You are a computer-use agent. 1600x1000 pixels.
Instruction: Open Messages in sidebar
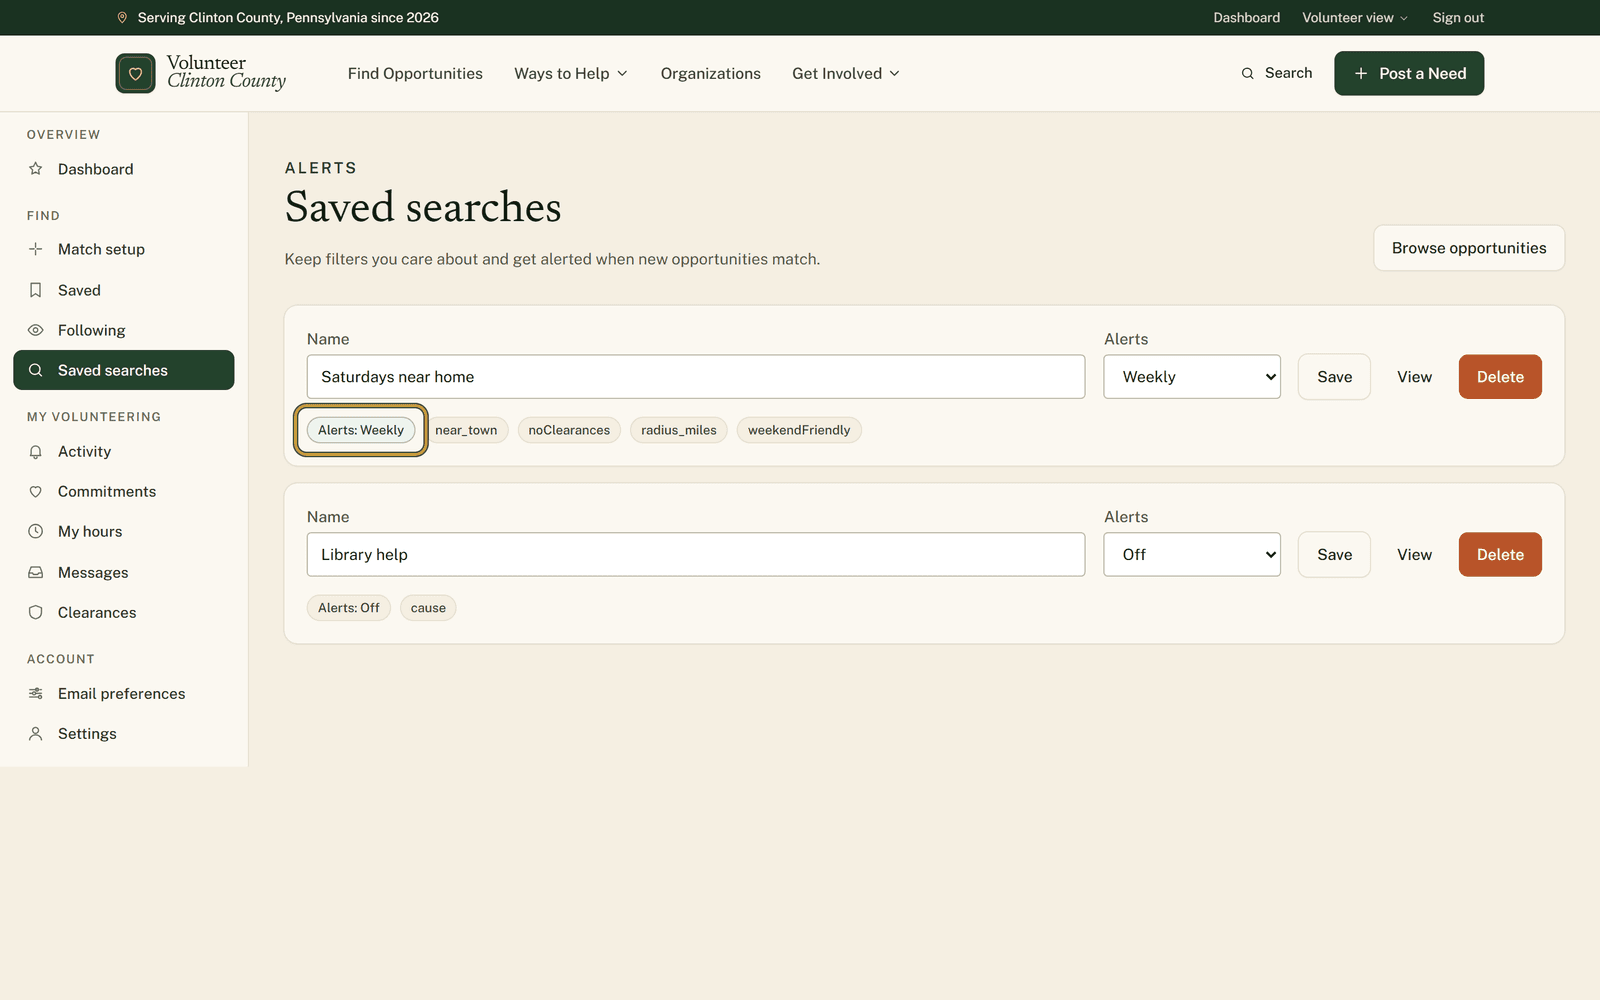[x=124, y=573]
